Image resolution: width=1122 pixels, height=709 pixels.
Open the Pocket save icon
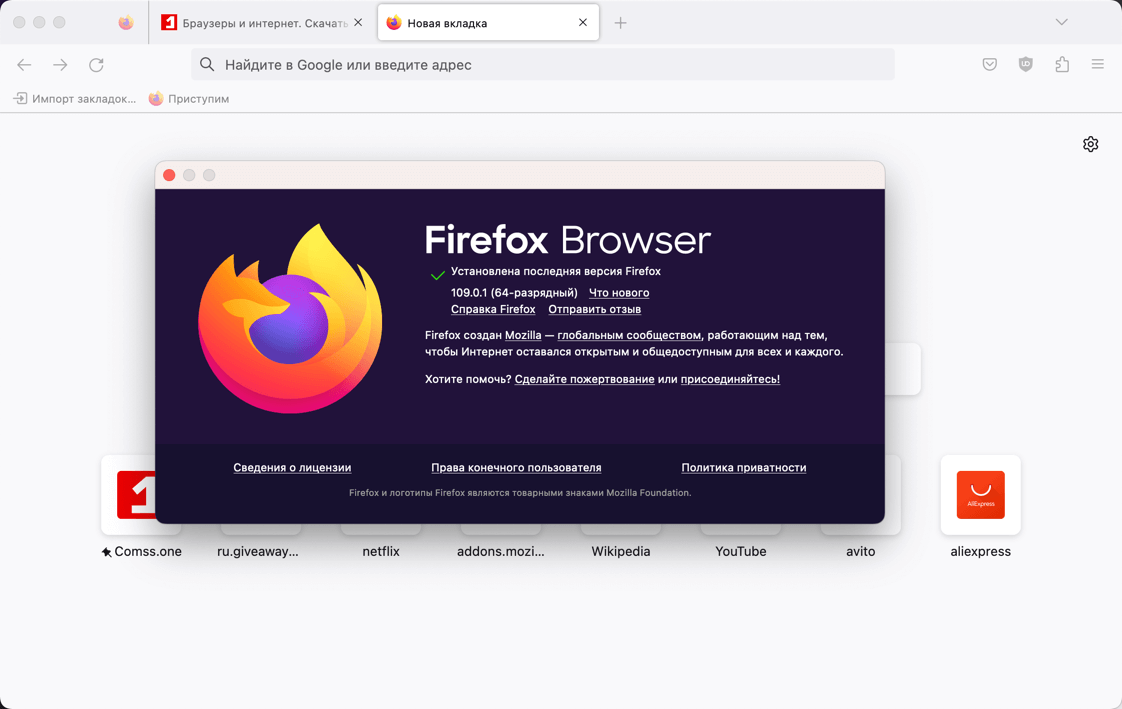(990, 64)
